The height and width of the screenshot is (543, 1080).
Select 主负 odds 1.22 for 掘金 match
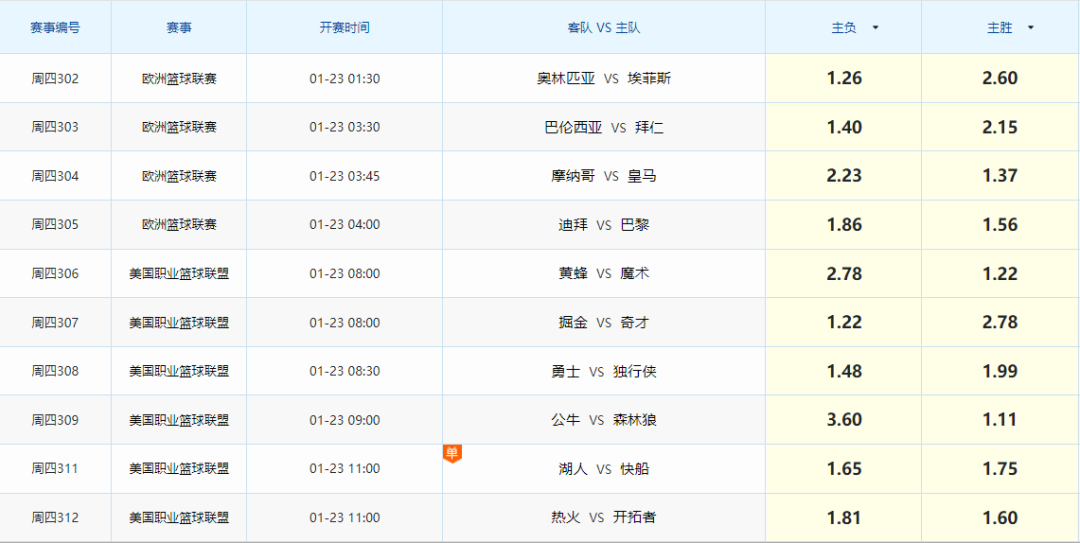[844, 322]
